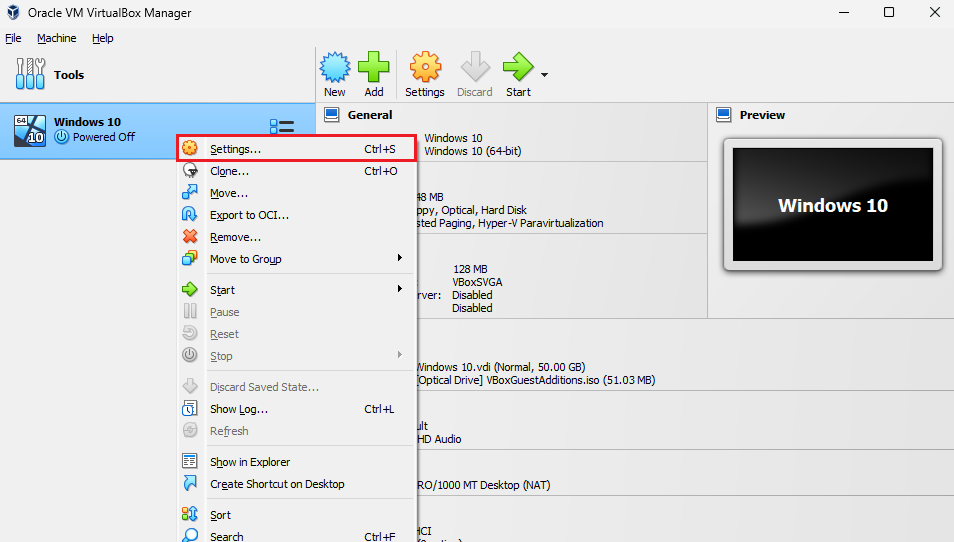Click the VBoxGuestAdditions.iso optical drive entry
The height and width of the screenshot is (542, 954).
click(x=537, y=380)
